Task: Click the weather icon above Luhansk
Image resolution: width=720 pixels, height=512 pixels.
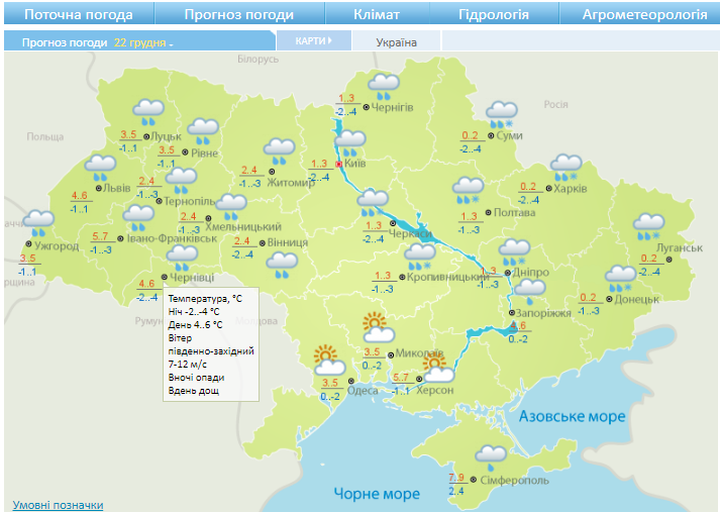Action: pos(650,226)
